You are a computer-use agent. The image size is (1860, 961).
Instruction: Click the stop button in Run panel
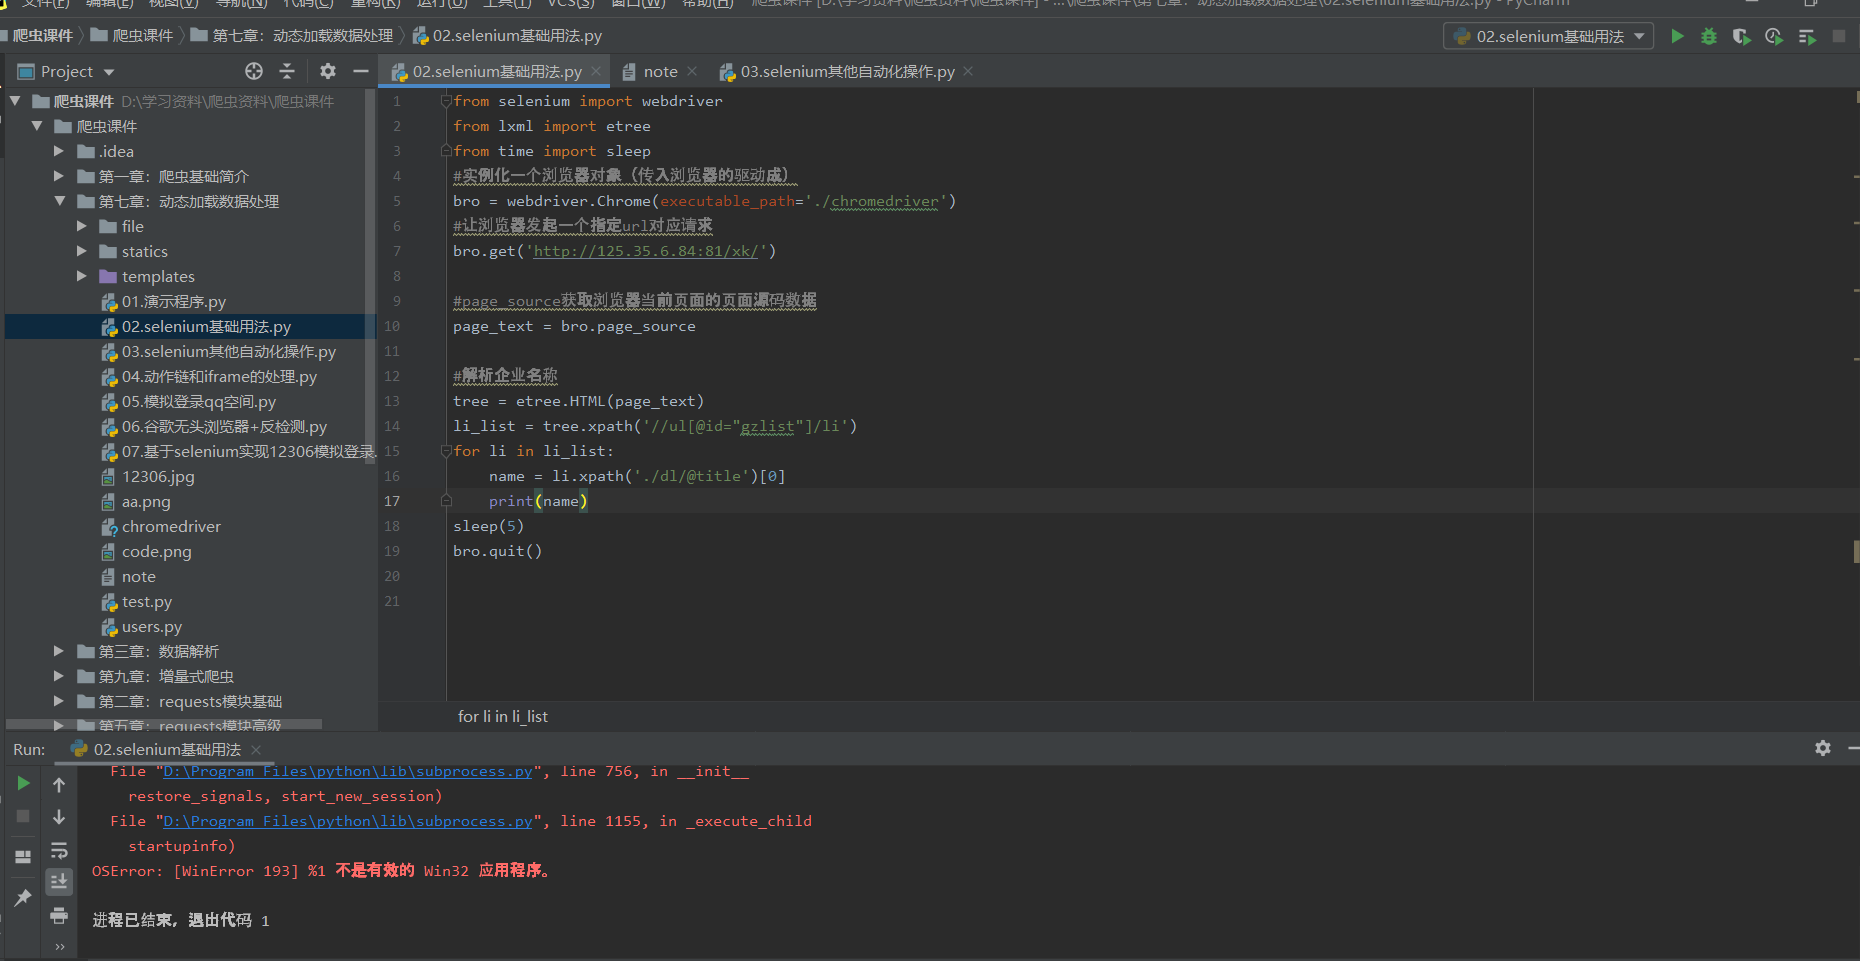23,817
